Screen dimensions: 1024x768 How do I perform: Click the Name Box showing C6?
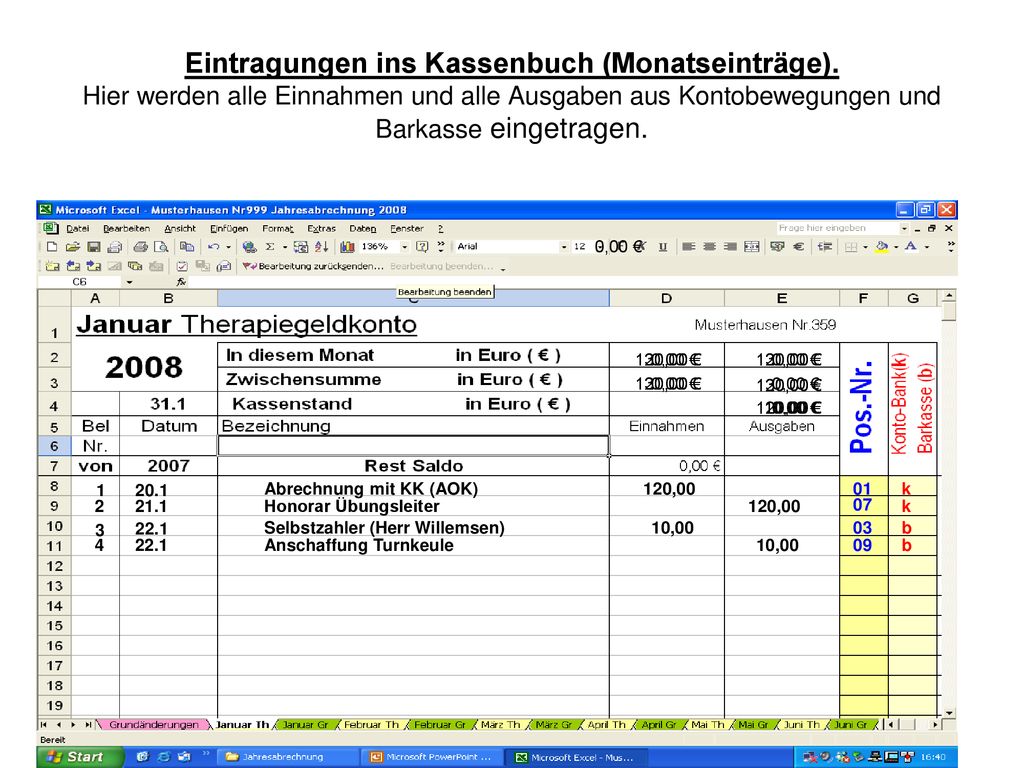click(80, 282)
